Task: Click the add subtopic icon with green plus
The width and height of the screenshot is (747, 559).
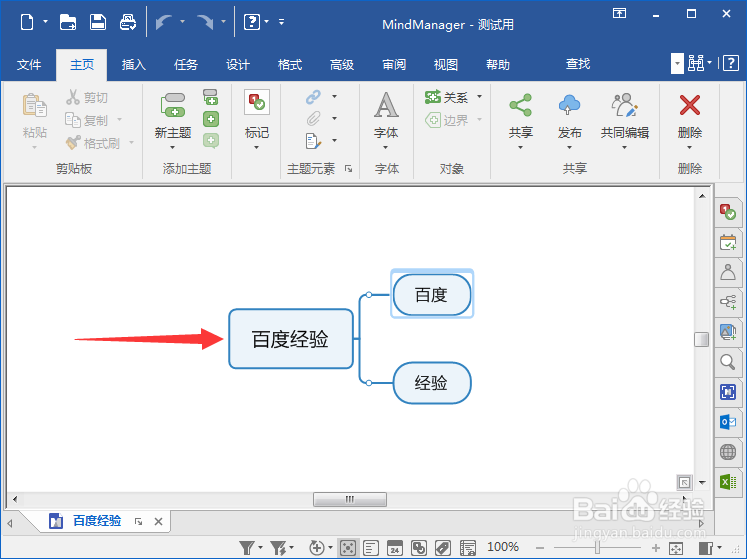Action: click(210, 97)
